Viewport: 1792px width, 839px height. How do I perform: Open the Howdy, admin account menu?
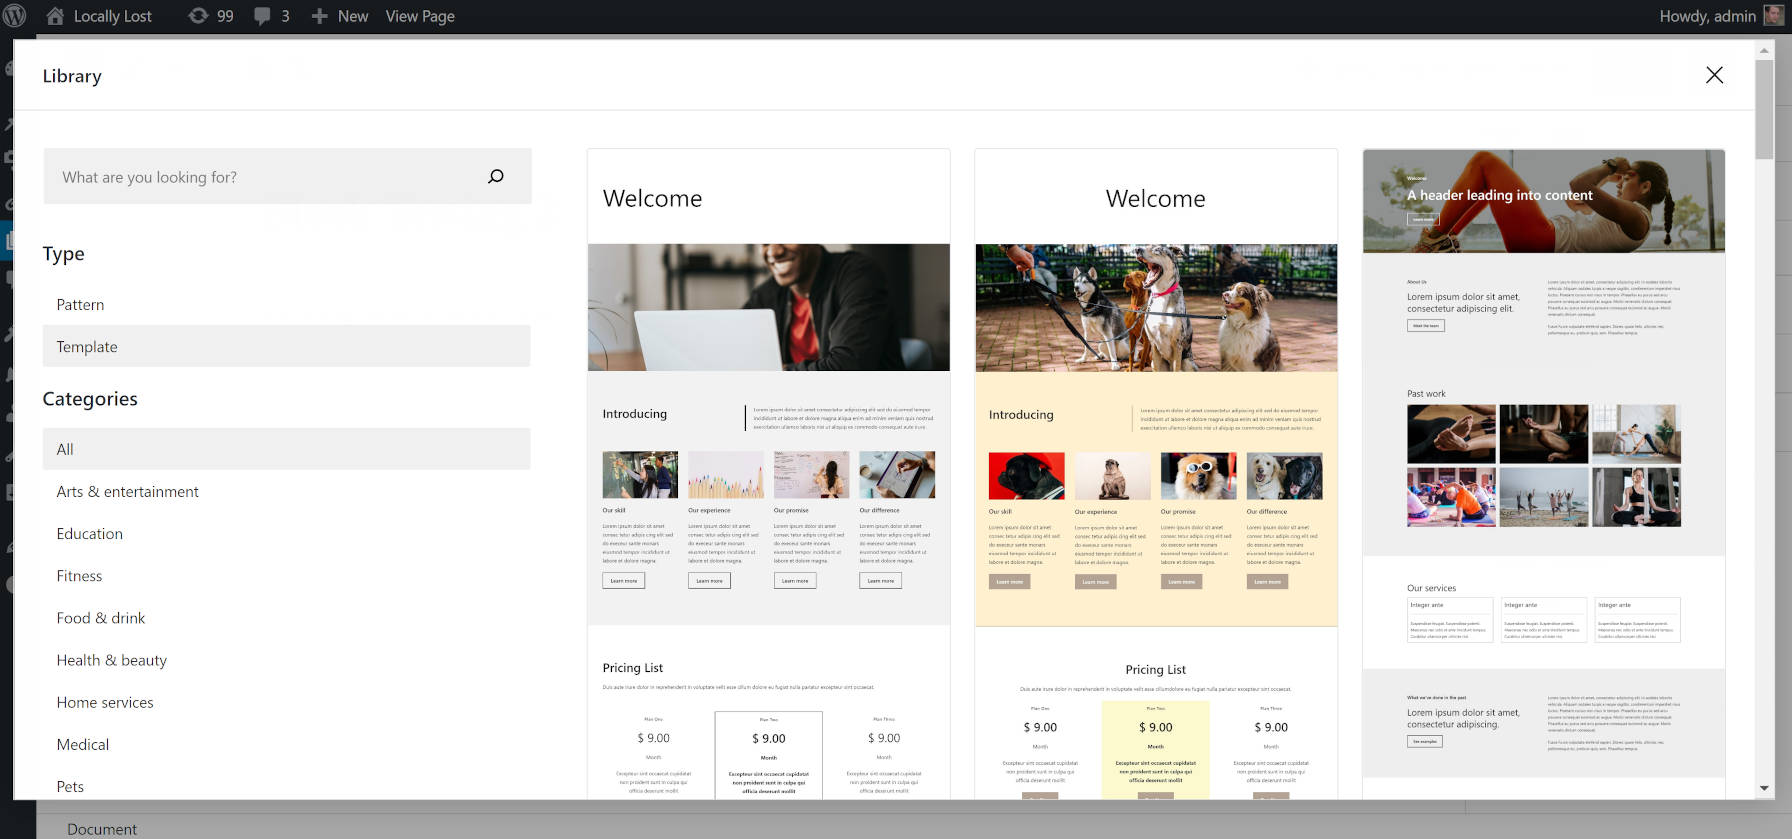(x=1719, y=16)
